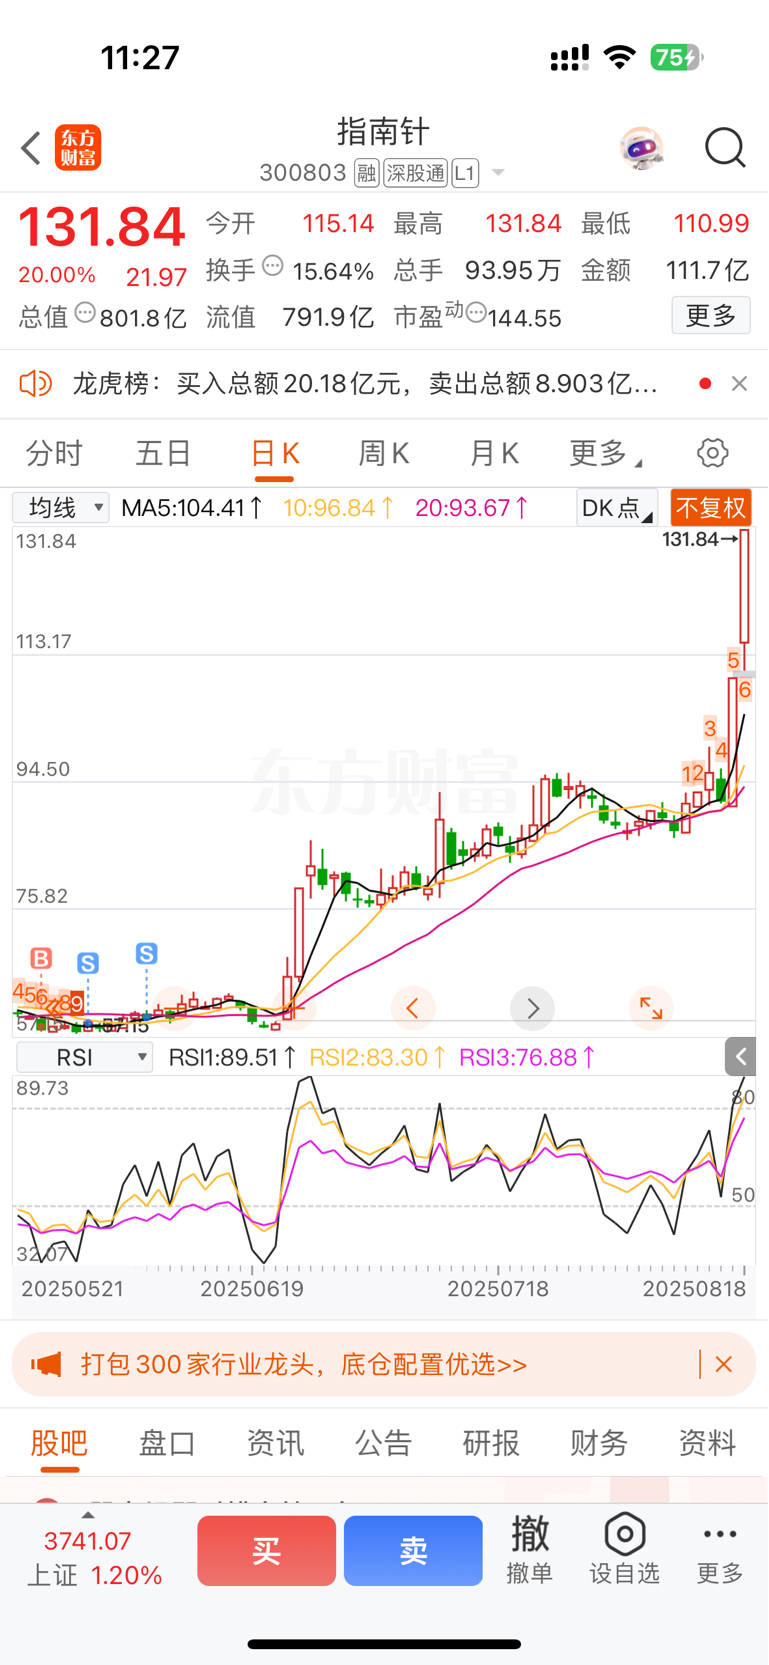Switch to 资料 tab
The image size is (769, 1665).
[x=707, y=1443]
